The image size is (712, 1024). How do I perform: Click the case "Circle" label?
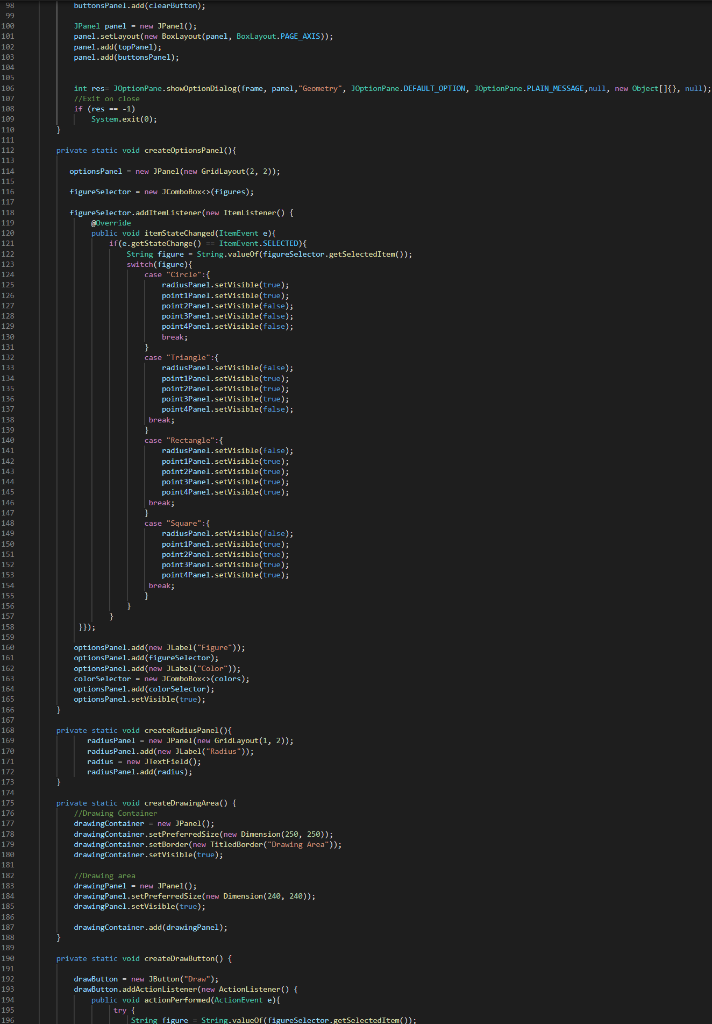pyautogui.click(x=177, y=275)
